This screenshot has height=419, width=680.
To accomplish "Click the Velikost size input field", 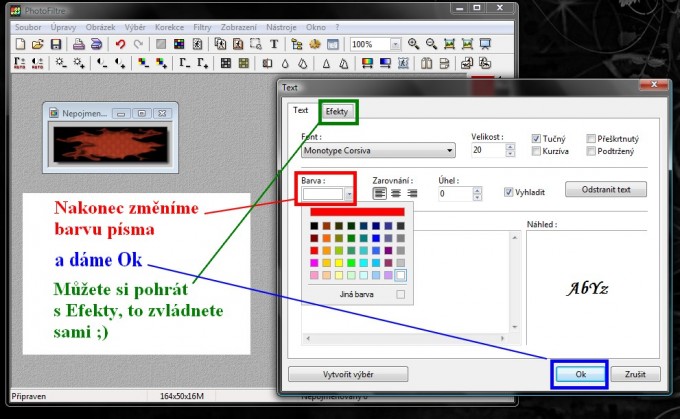I will [488, 150].
